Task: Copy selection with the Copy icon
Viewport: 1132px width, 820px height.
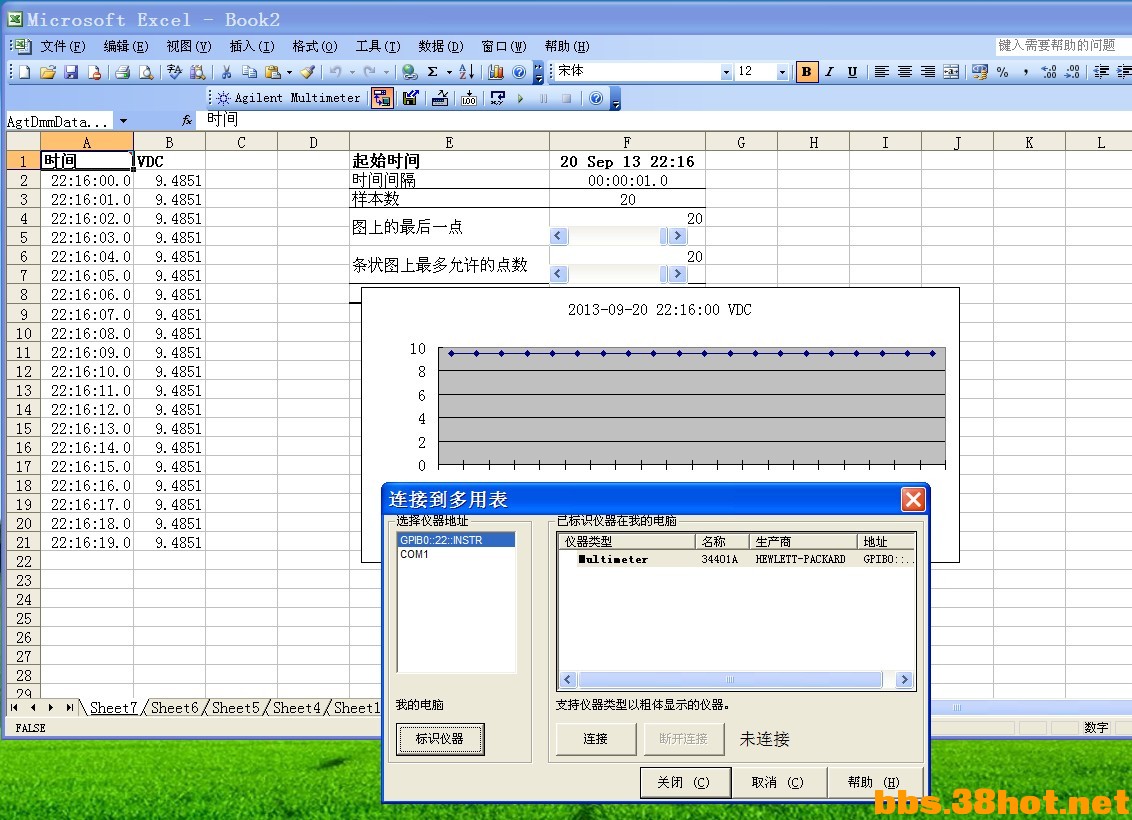Action: (249, 71)
